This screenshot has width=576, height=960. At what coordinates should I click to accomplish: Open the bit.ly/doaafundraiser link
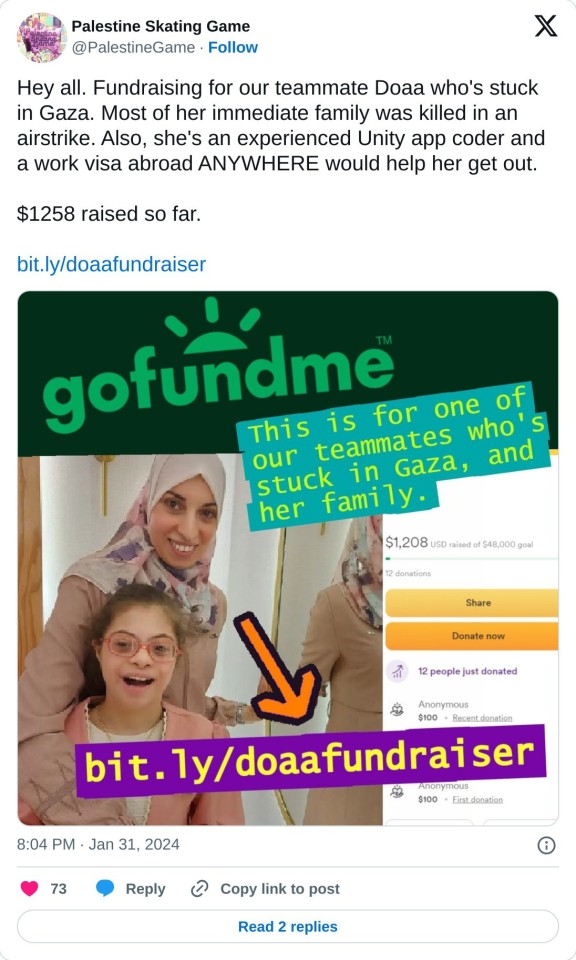[x=111, y=264]
